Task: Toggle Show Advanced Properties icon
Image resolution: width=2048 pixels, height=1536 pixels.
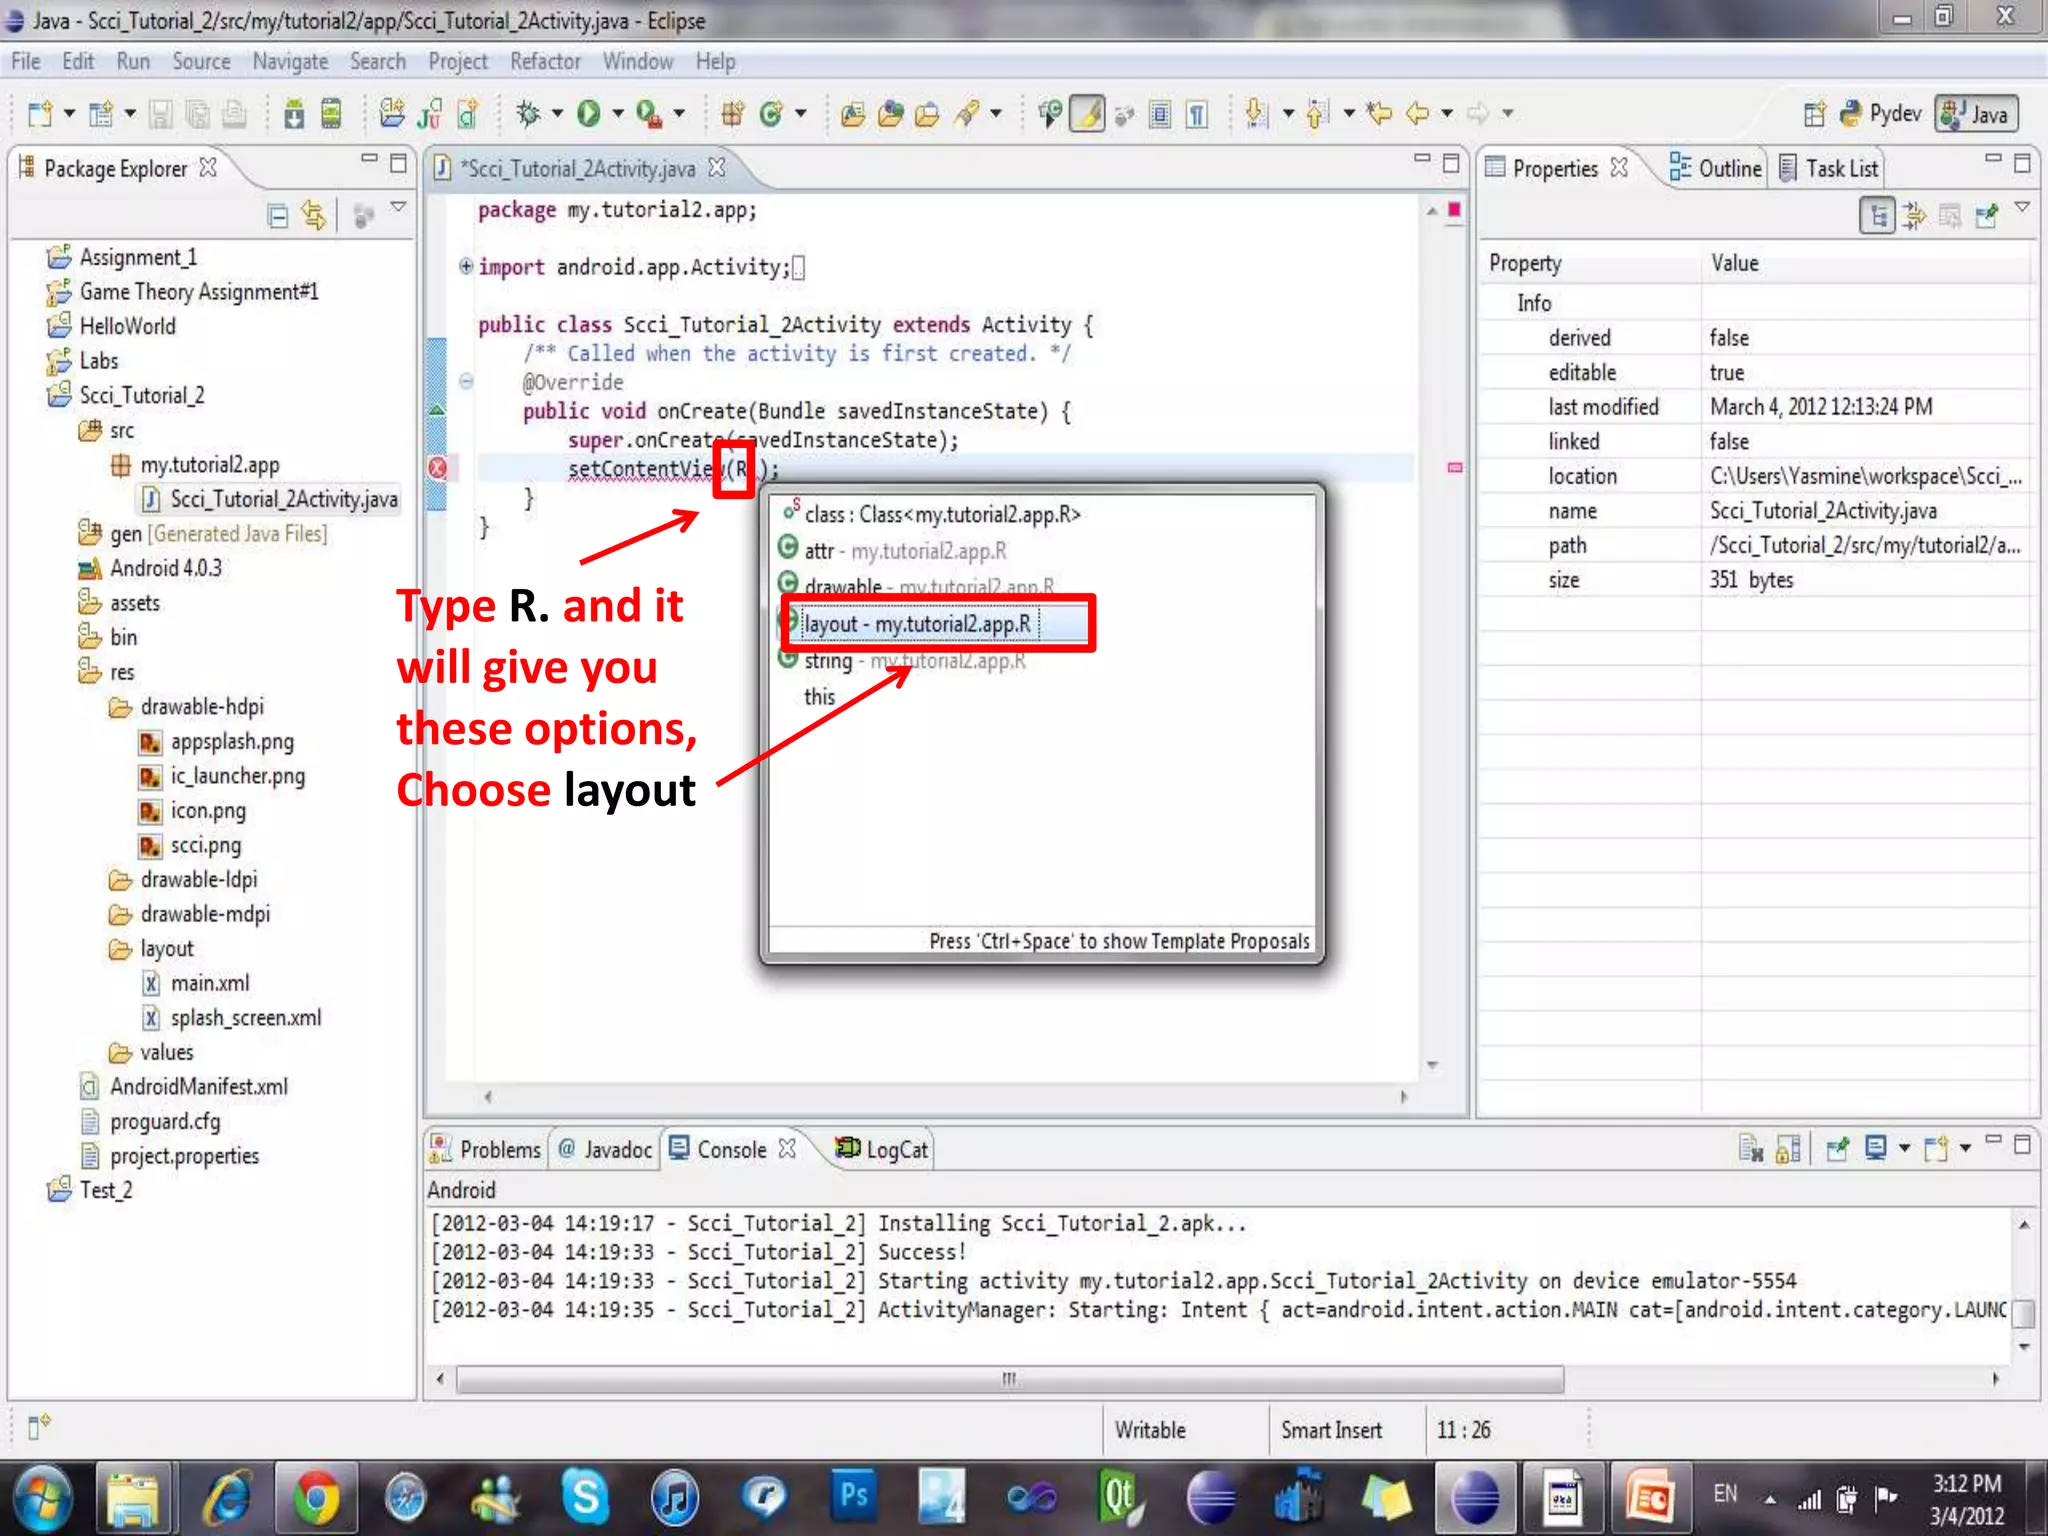Action: [x=1914, y=215]
